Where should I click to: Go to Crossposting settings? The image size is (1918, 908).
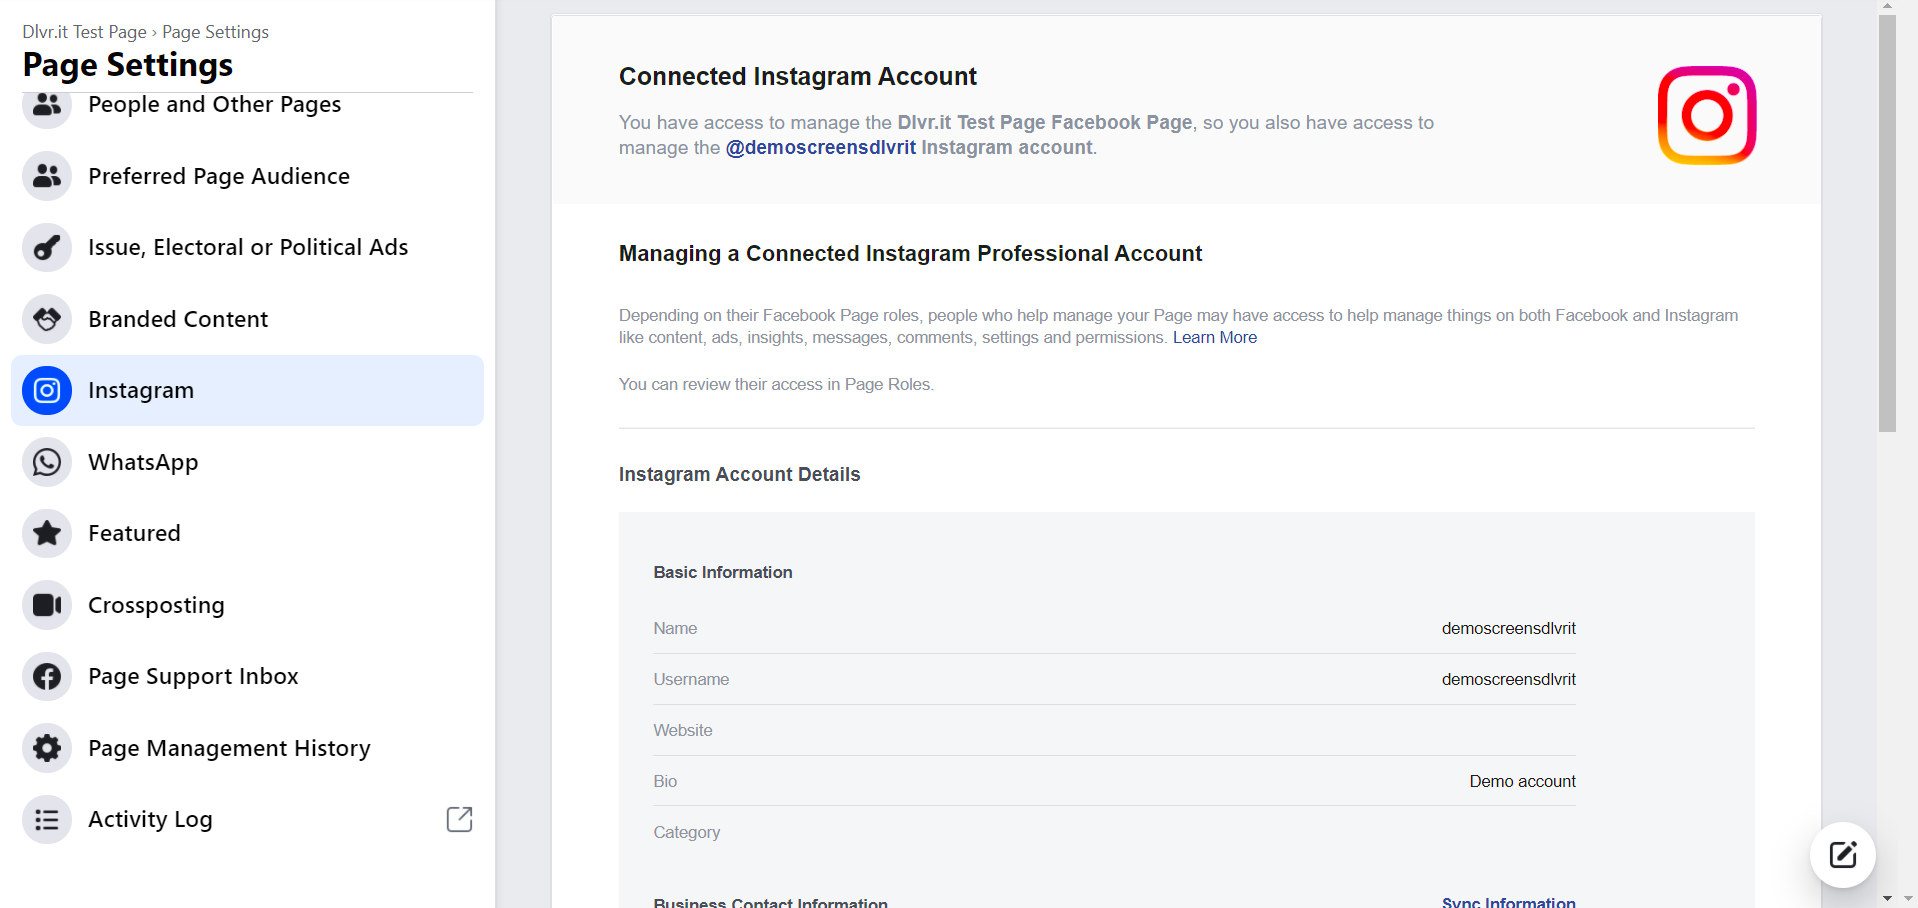[x=247, y=605]
